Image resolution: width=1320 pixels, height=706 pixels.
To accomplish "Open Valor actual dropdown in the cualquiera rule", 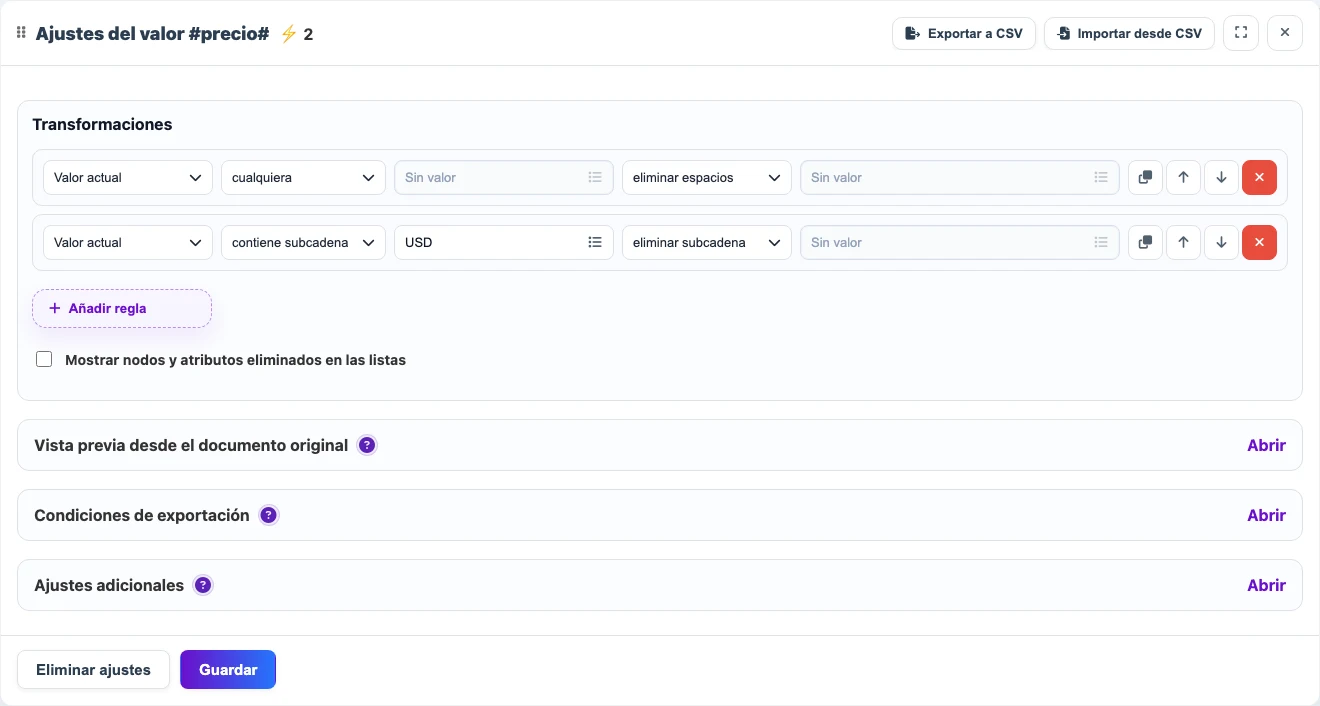I will 128,177.
